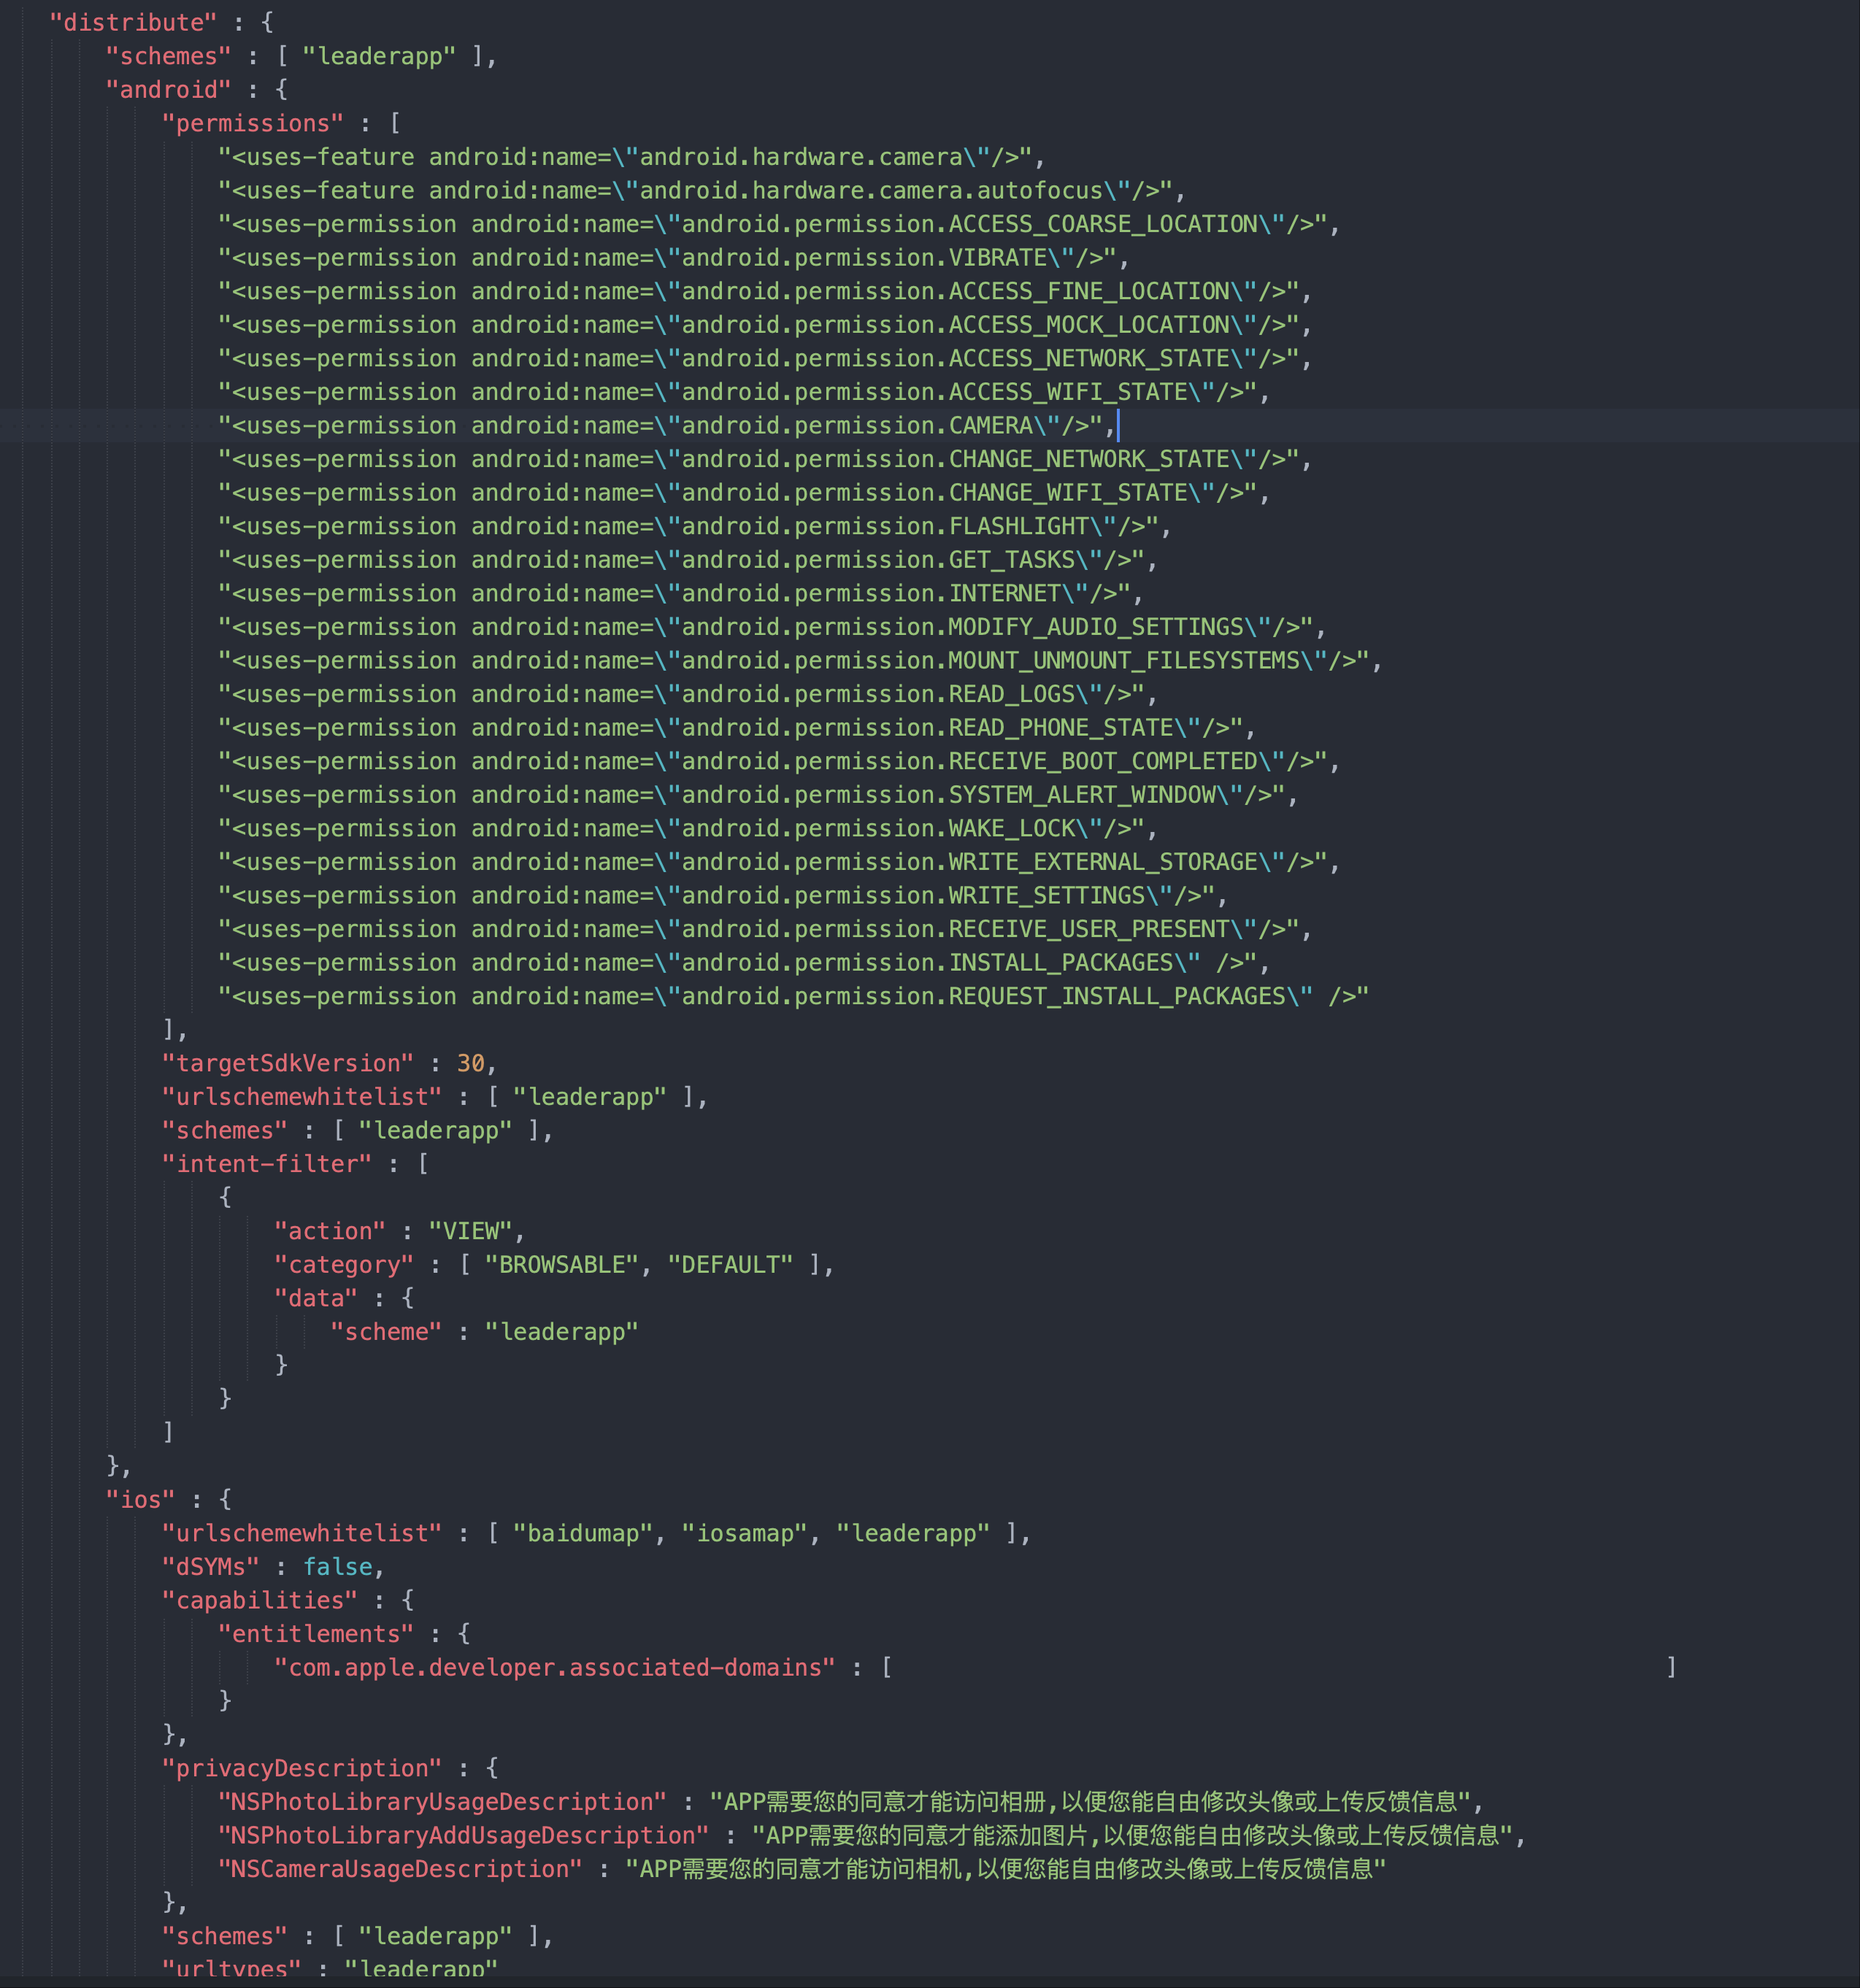Image resolution: width=1860 pixels, height=1988 pixels.
Task: Click the WAKE_LOCK permission line
Action: click(x=687, y=828)
